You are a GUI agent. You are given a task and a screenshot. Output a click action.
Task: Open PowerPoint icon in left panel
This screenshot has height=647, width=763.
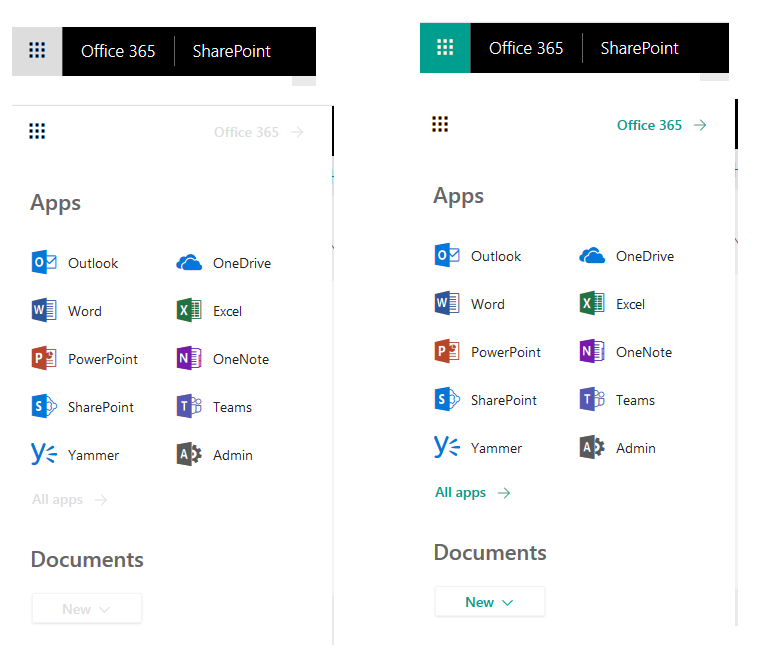pos(44,359)
